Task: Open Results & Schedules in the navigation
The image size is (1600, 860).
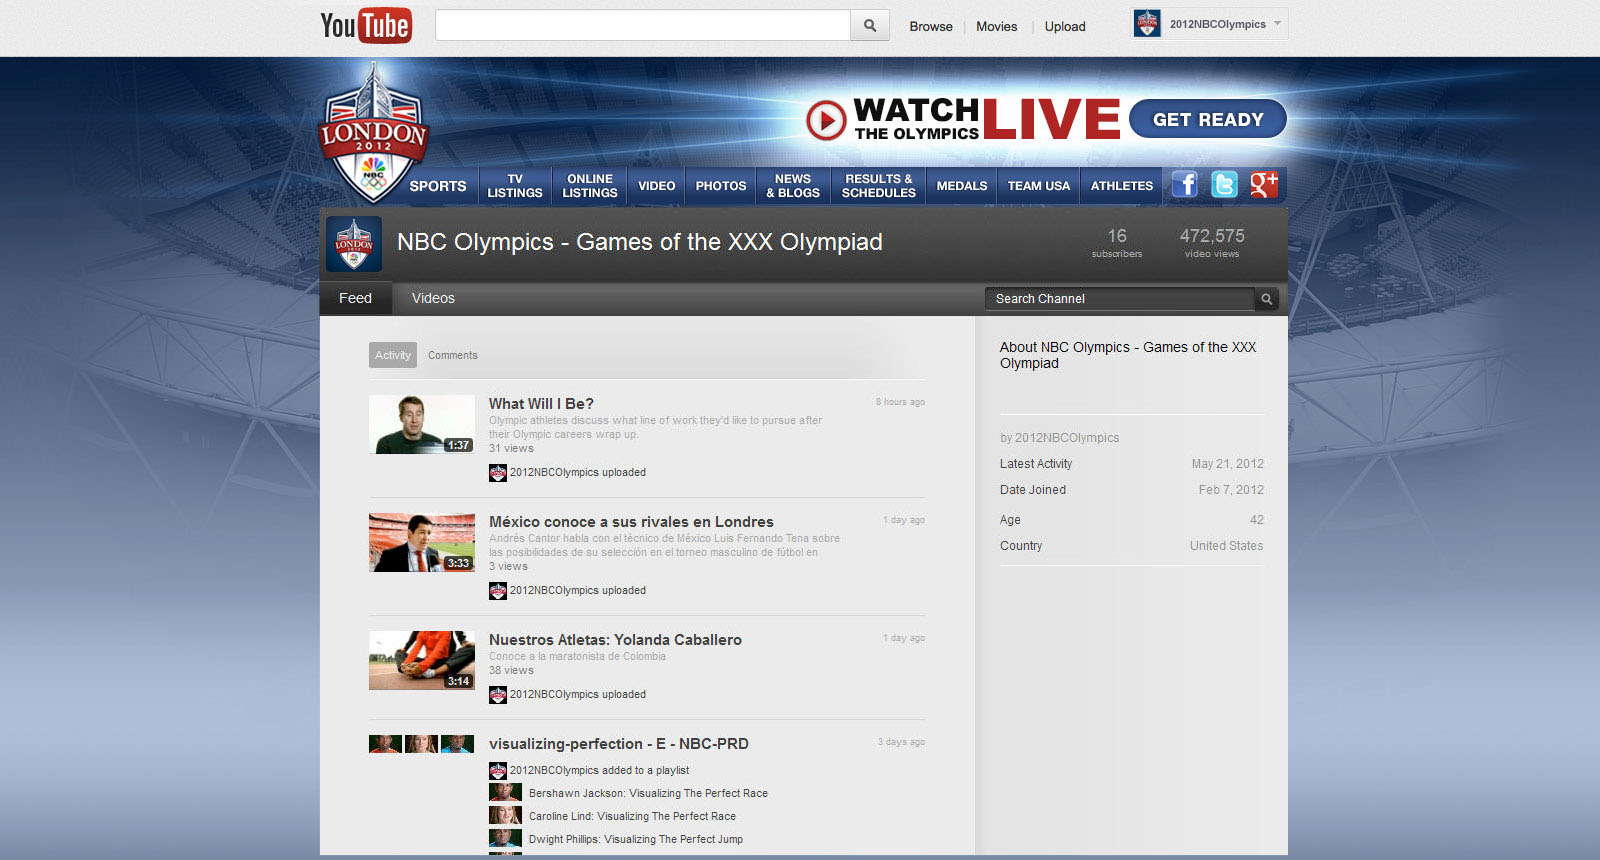Action: pos(878,186)
